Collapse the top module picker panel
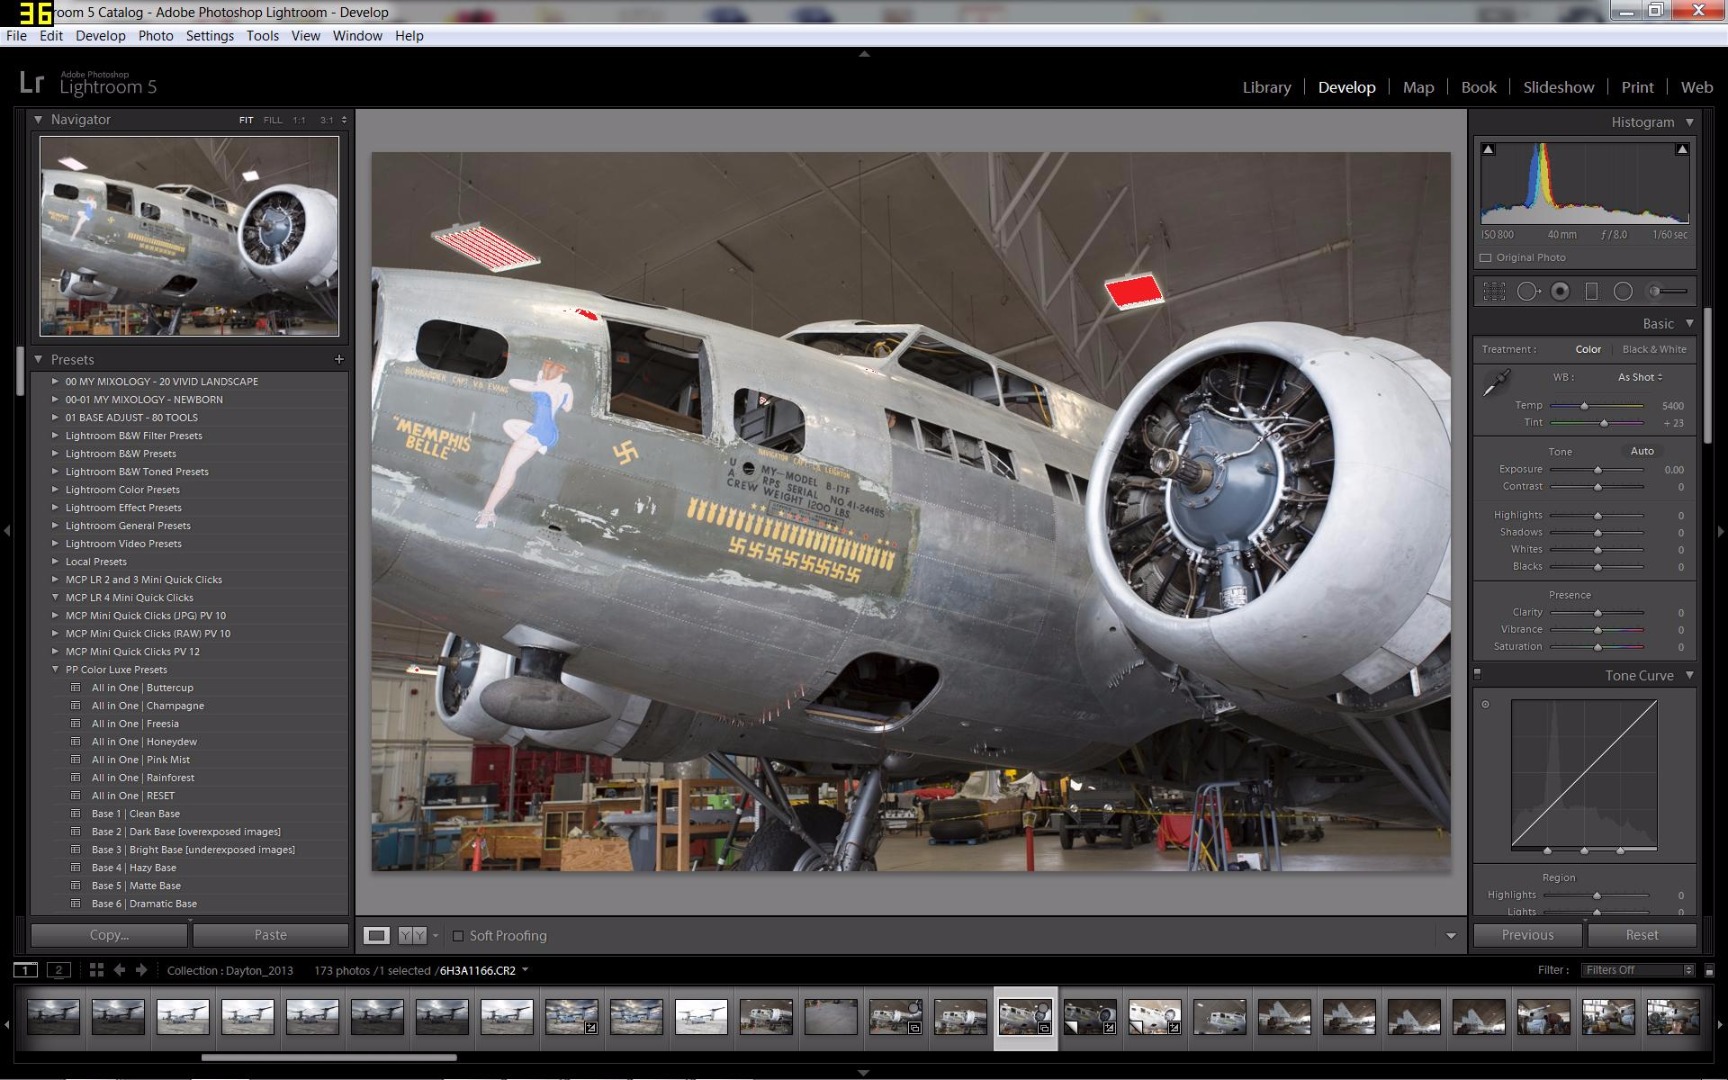 pyautogui.click(x=864, y=54)
